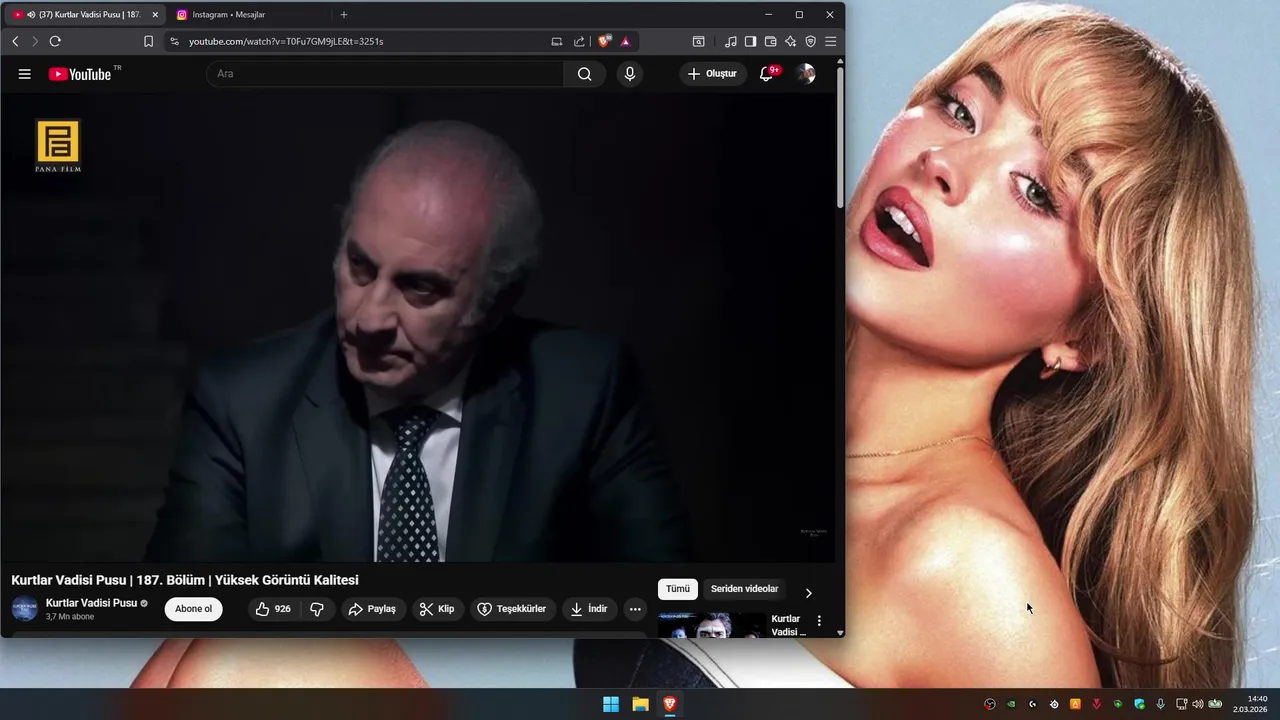Click the video player to pause
Screen dimensions: 1280x720
tap(418, 328)
